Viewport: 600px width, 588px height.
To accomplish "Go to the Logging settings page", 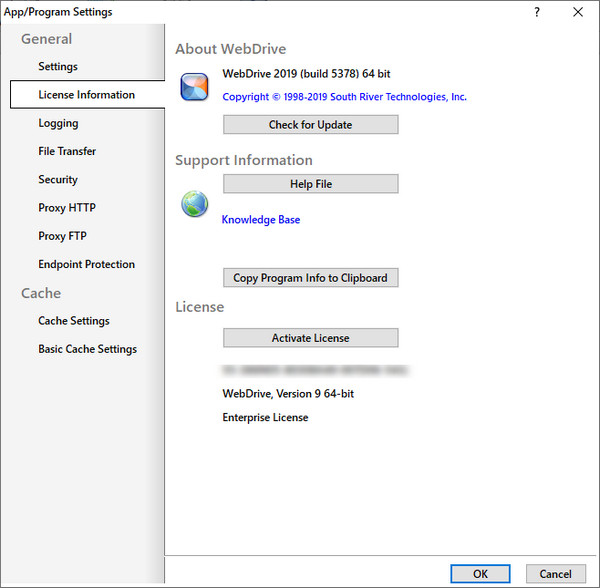I will pos(58,123).
